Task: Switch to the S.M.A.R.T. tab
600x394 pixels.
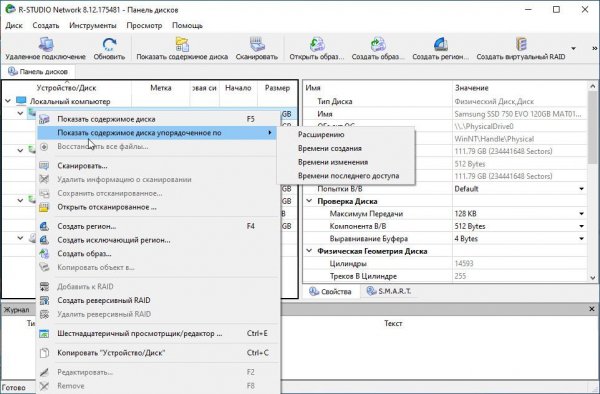Action: coord(389,291)
